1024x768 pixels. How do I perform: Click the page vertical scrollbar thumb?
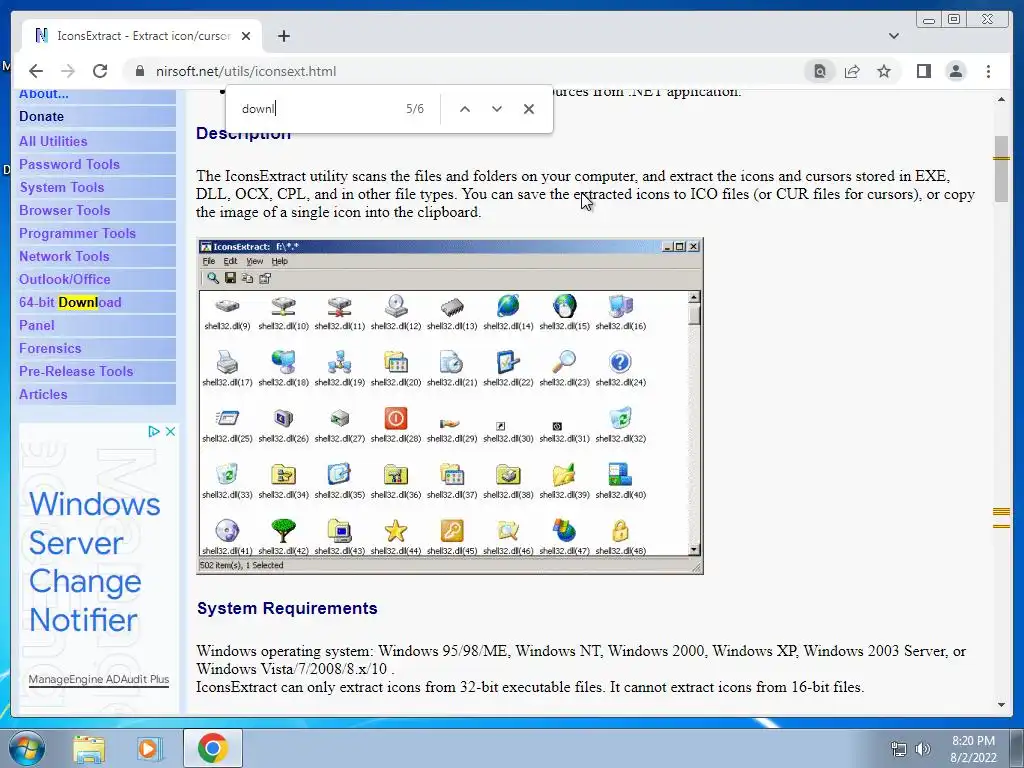[1001, 169]
